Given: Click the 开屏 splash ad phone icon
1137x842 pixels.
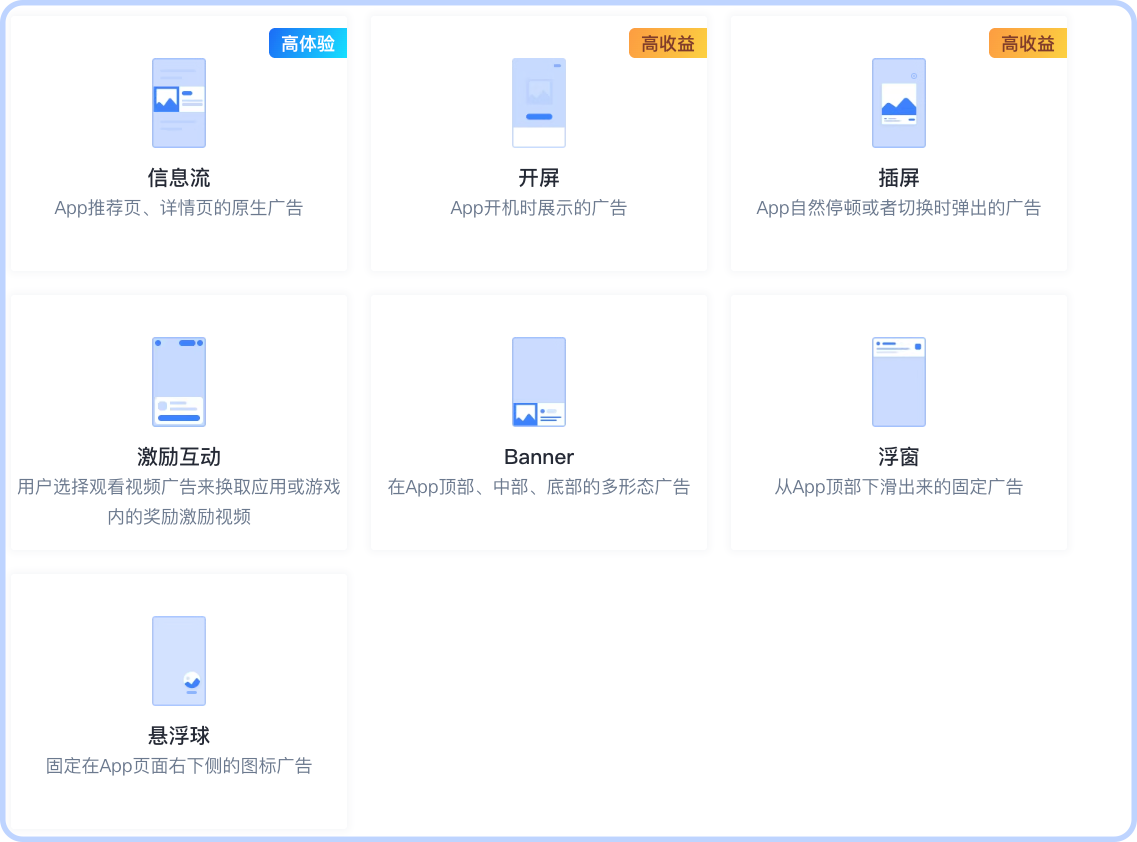Looking at the screenshot, I should 539,103.
